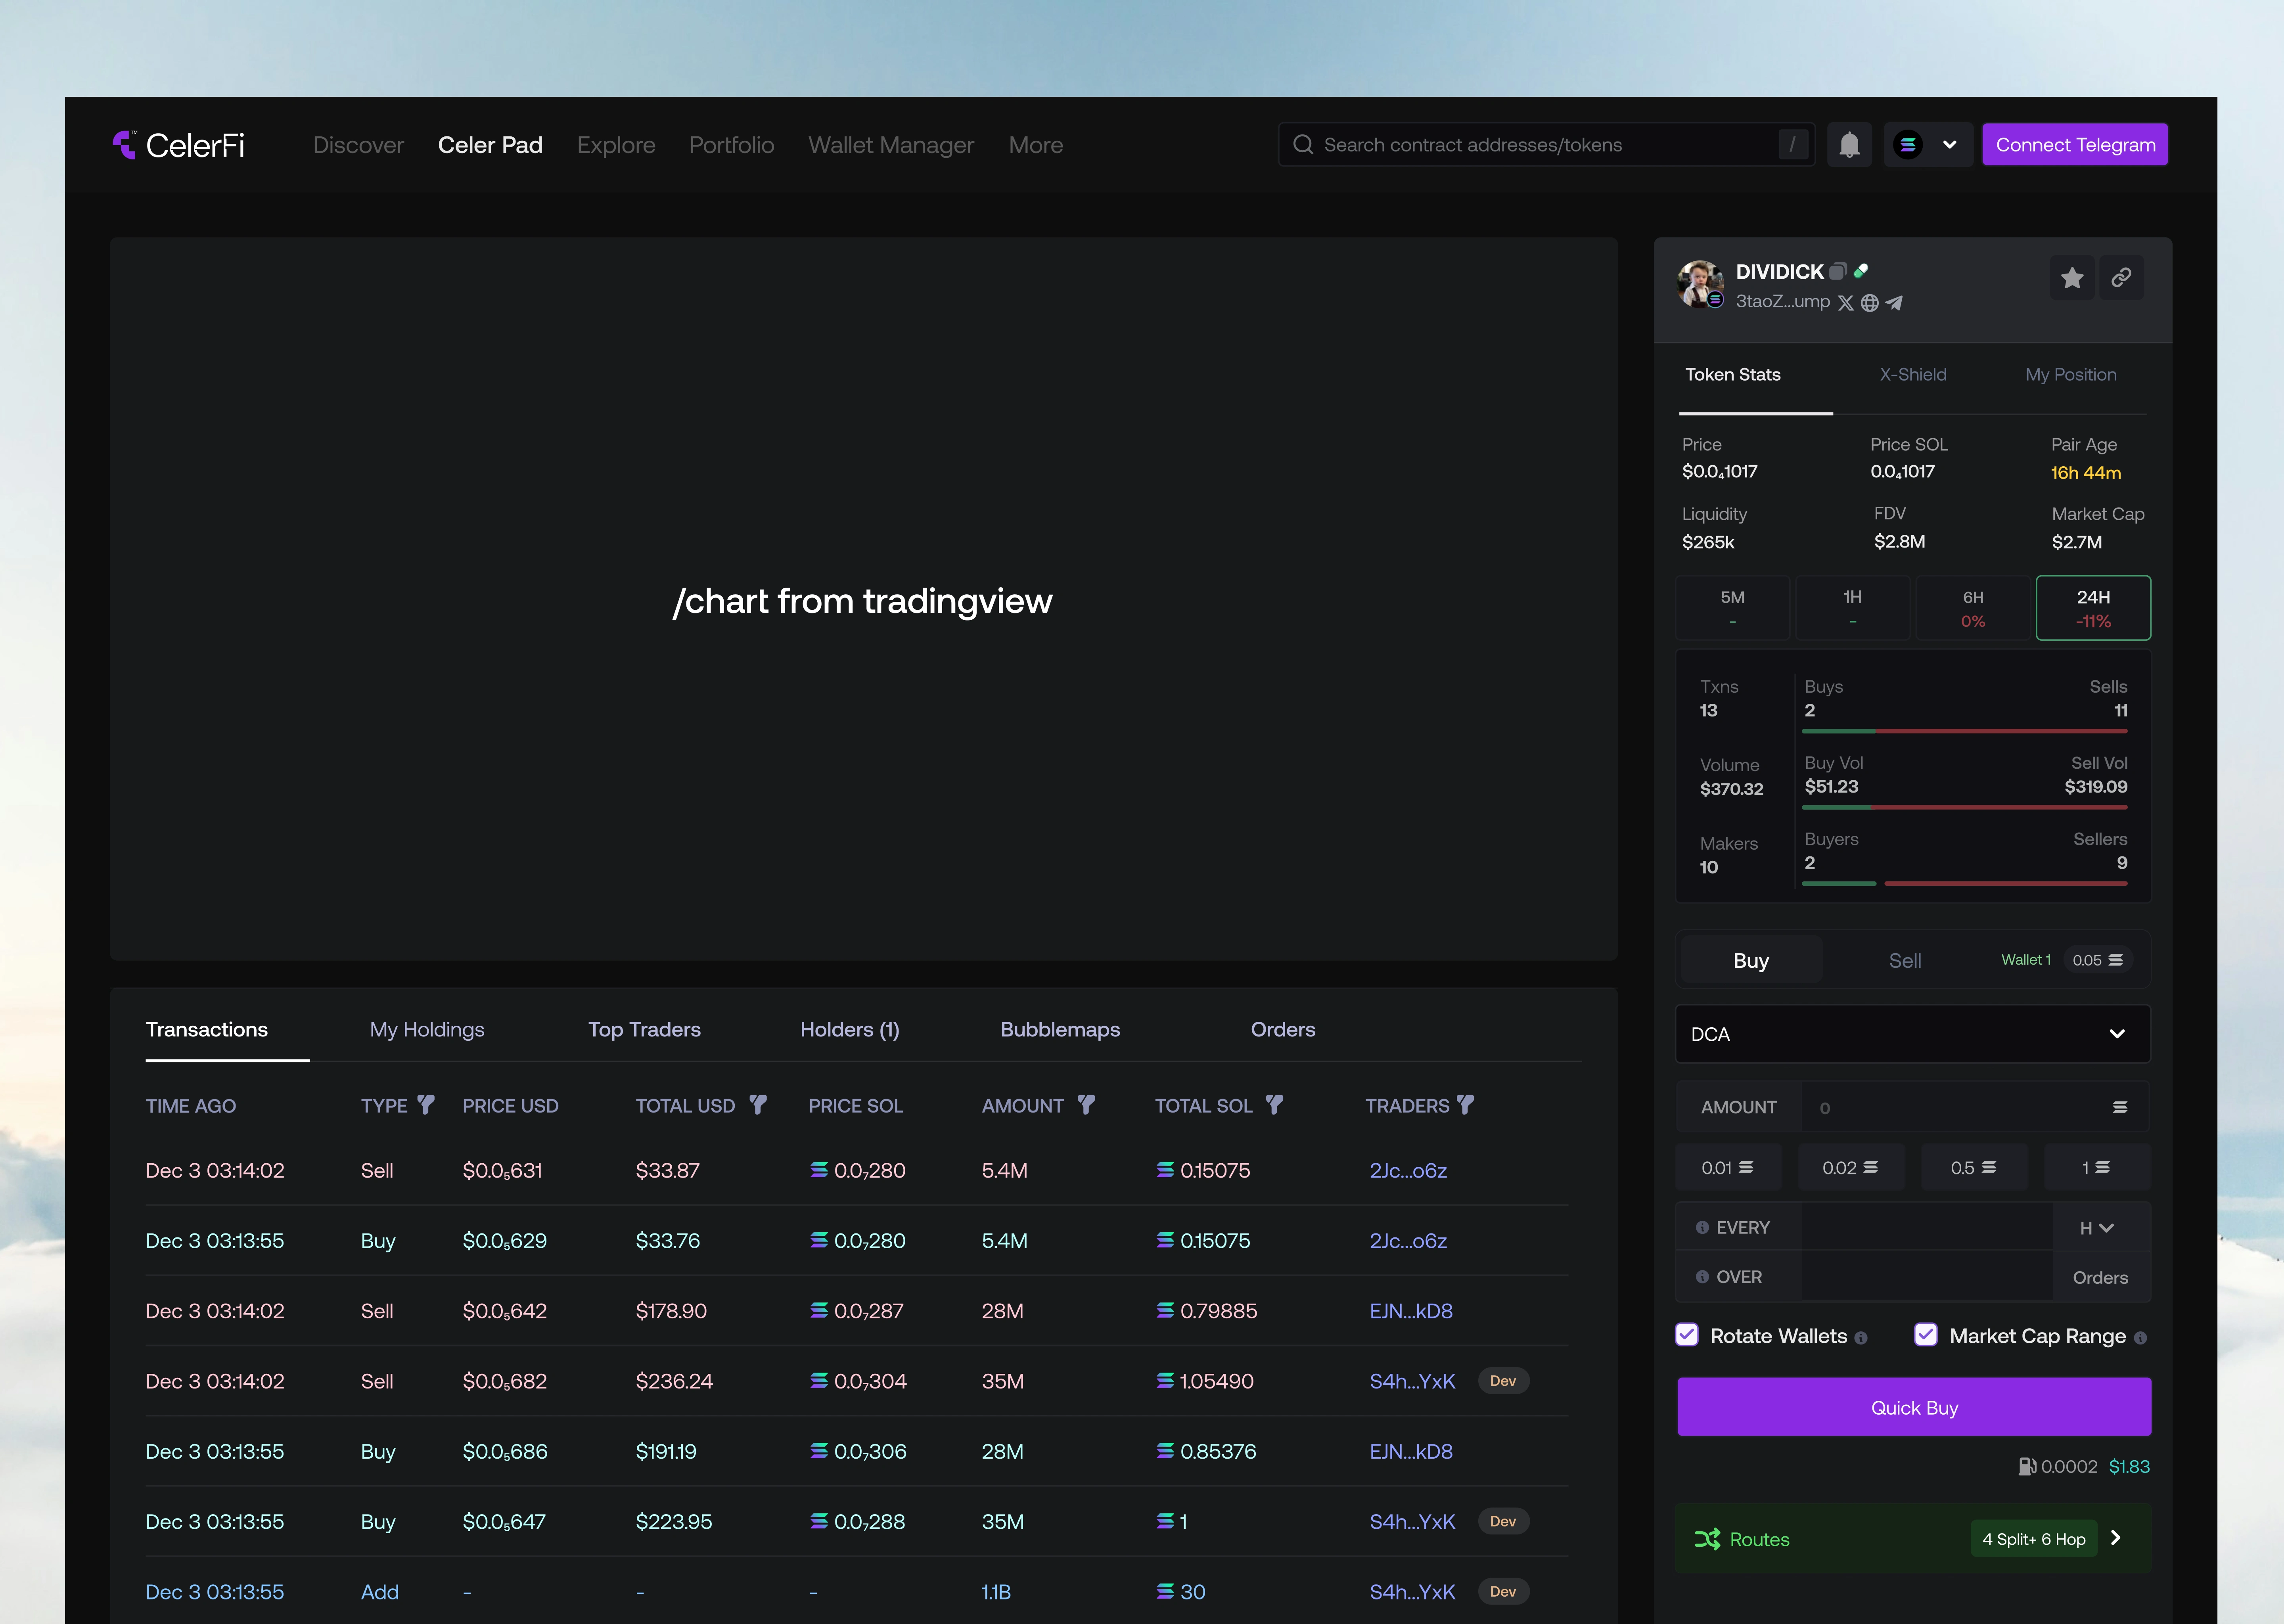
Task: Click the info icon next to Market Cap Range
Action: click(2140, 1338)
